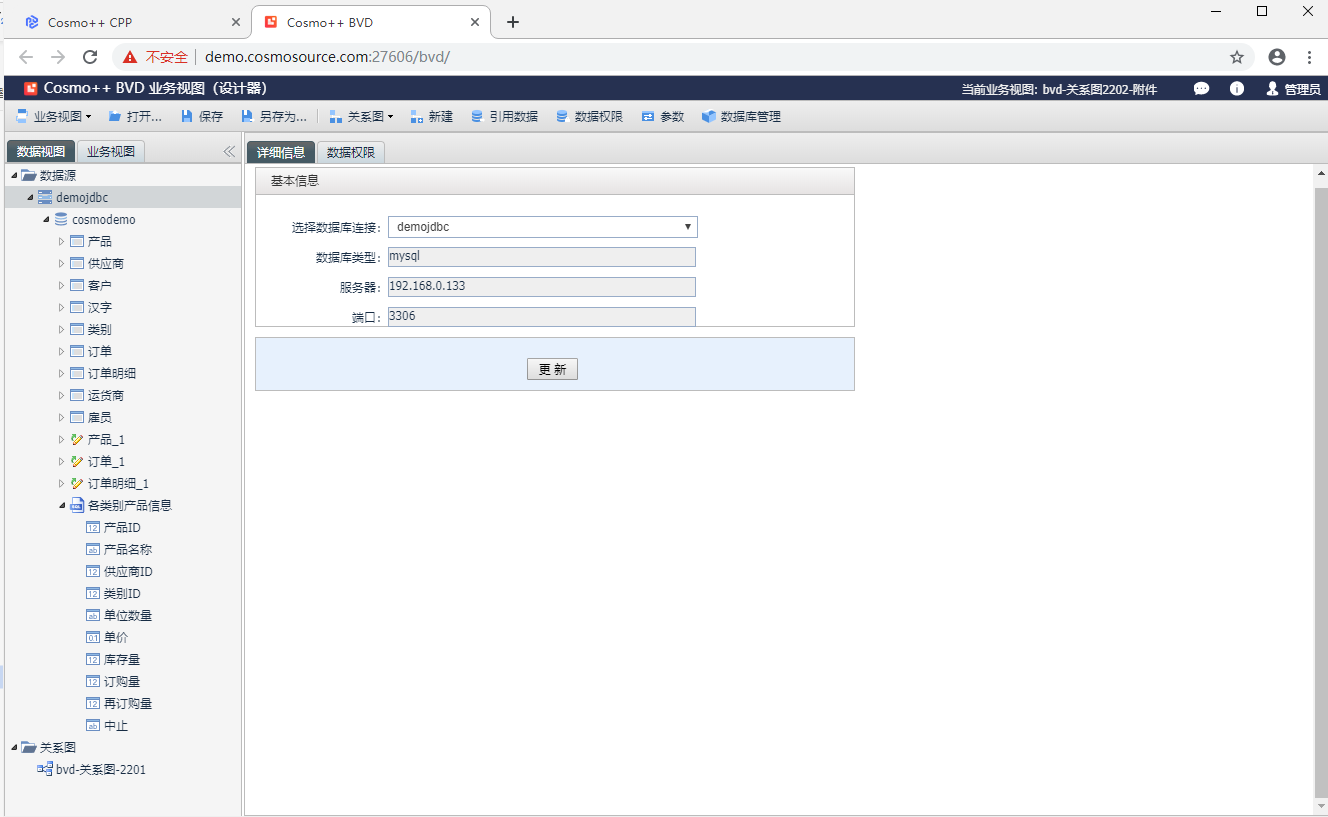
Task: Collapse the cosmodemo database node
Action: [x=46, y=219]
